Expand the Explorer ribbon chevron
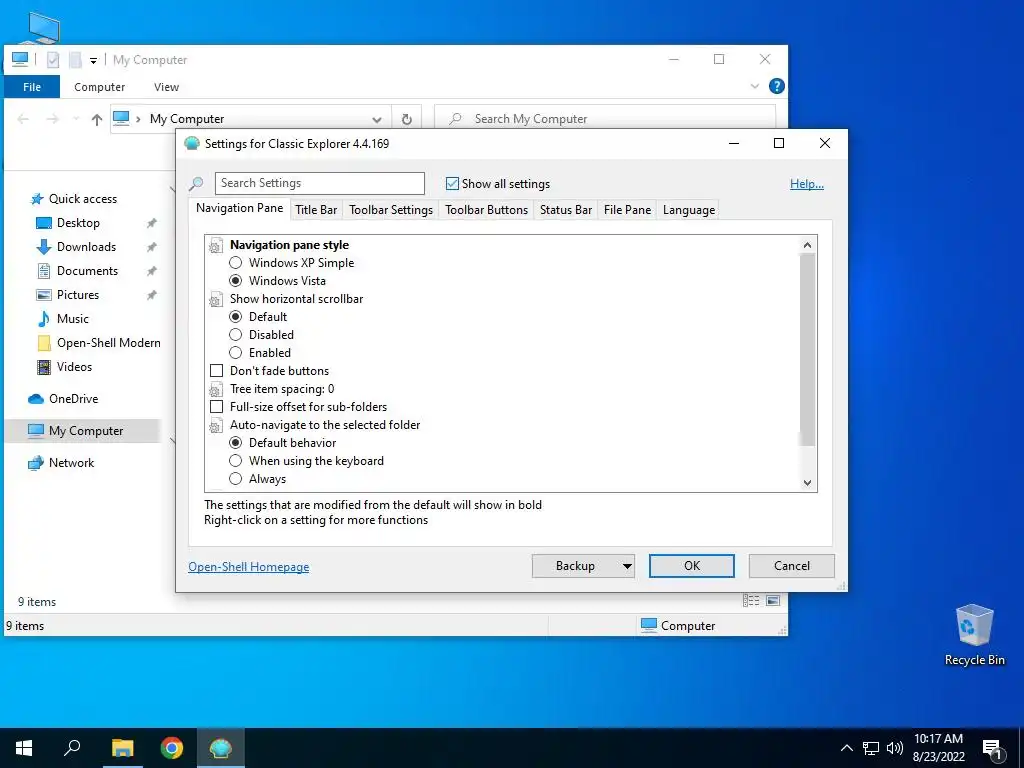 click(755, 86)
